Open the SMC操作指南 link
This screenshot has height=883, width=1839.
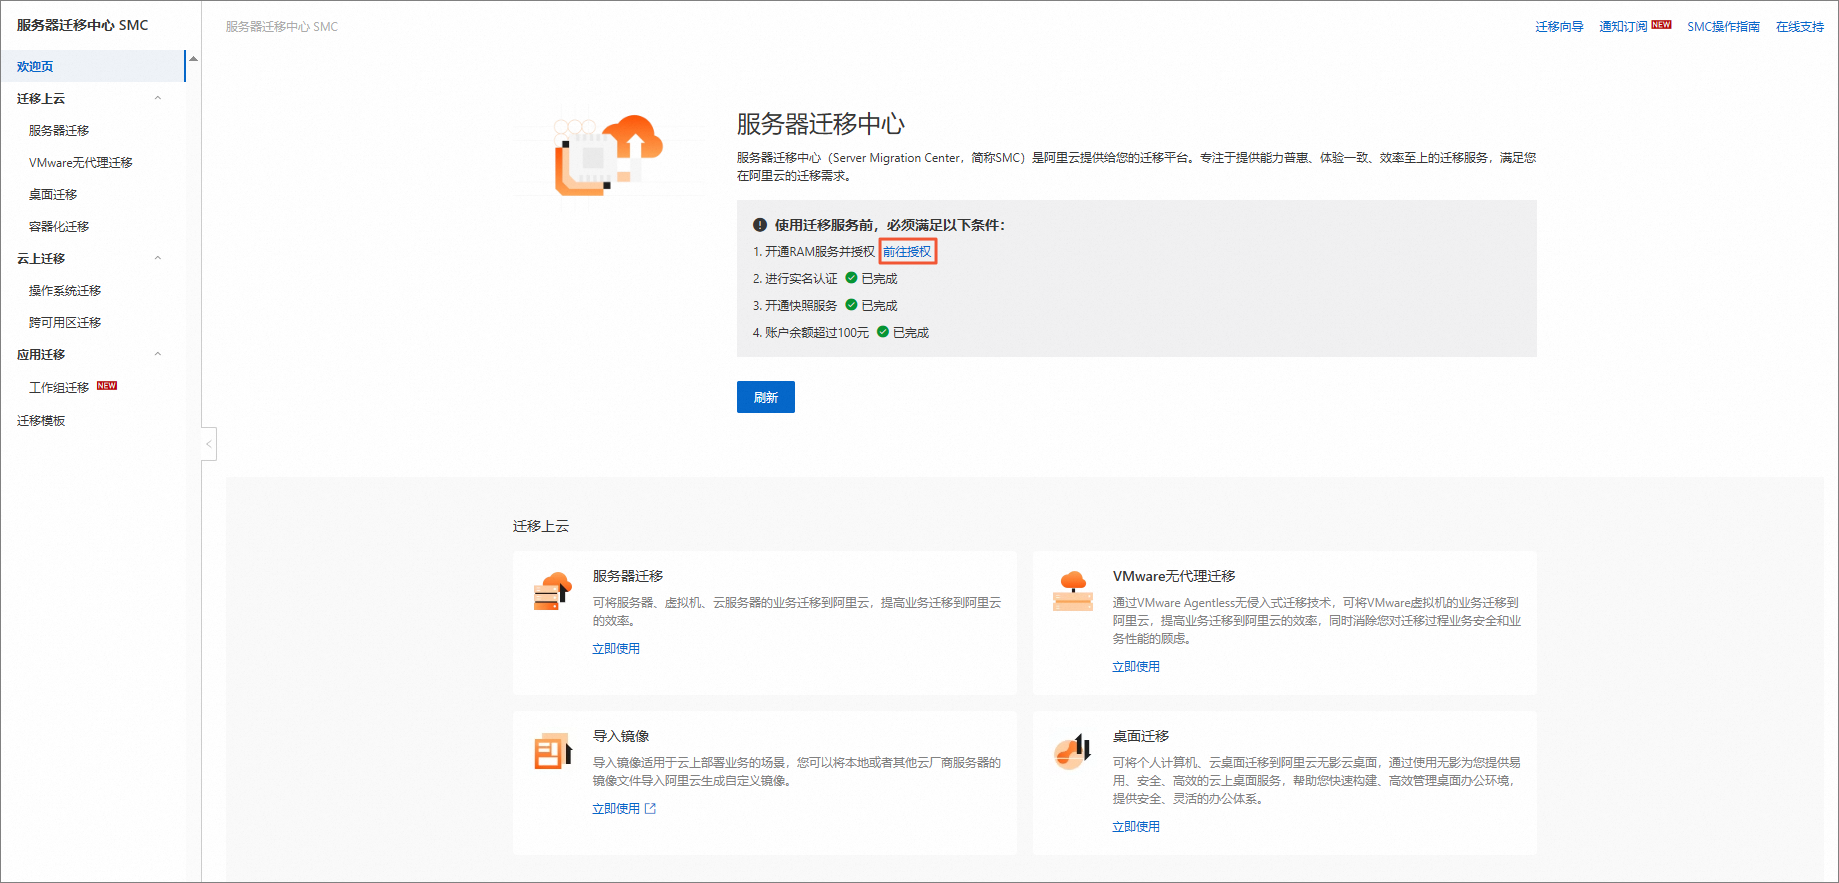point(1723,27)
